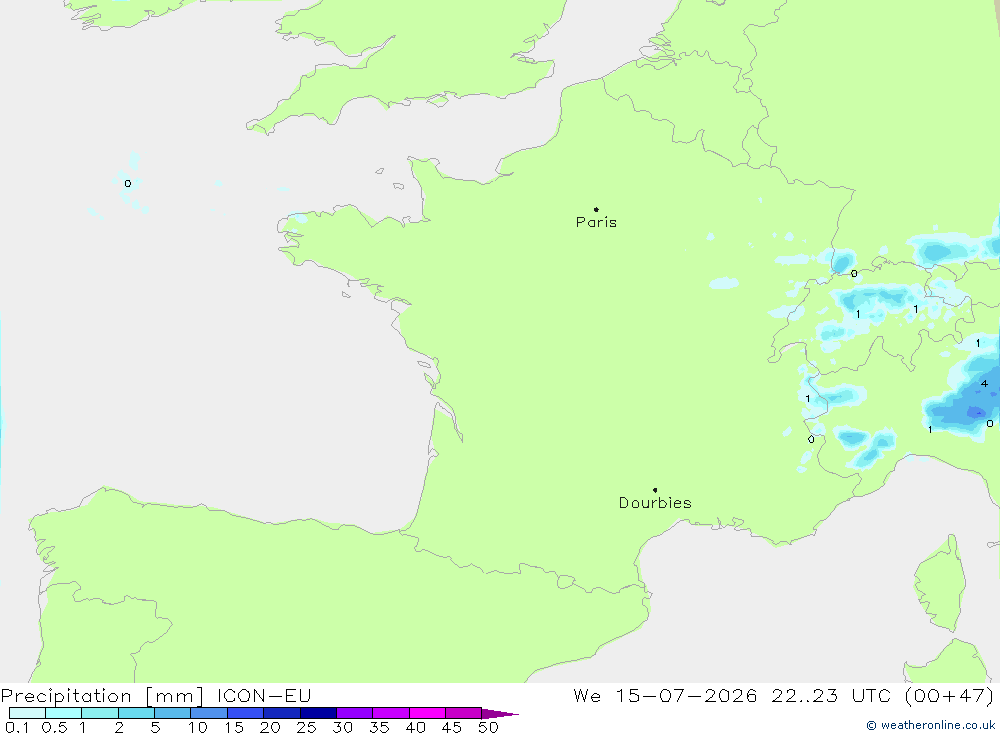The width and height of the screenshot is (1000, 733).
Task: Select the 10–15 mm legend color swatch
Action: click(x=209, y=713)
